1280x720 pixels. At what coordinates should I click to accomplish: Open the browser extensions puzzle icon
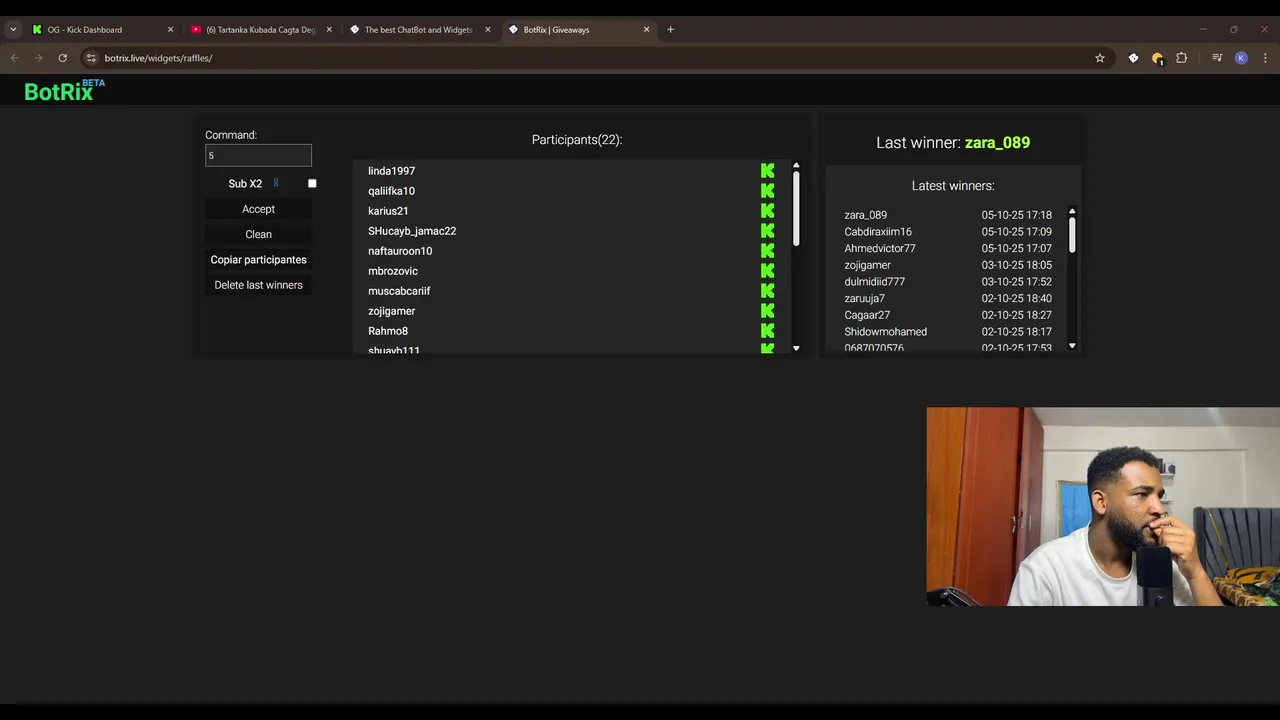[x=1181, y=58]
